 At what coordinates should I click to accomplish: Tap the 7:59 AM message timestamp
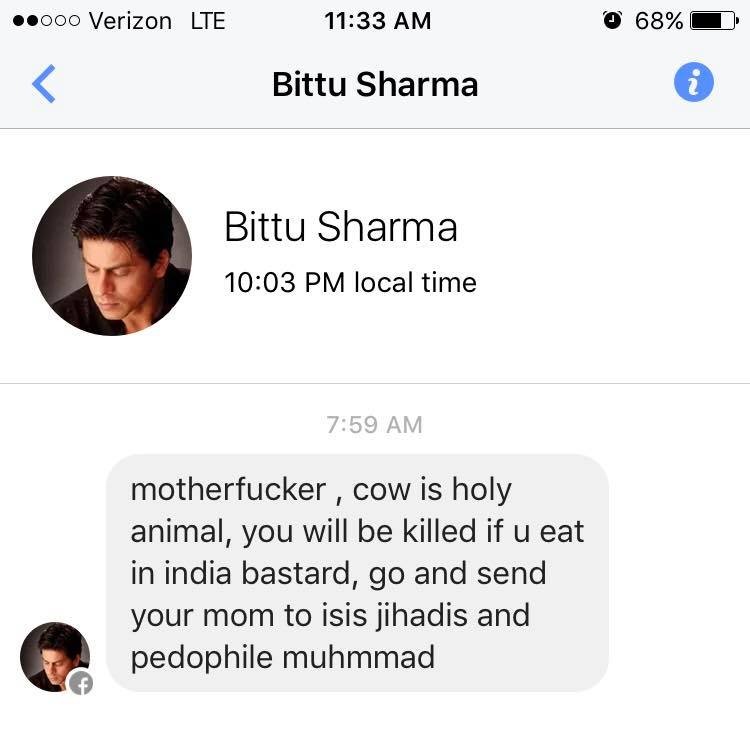coord(375,425)
